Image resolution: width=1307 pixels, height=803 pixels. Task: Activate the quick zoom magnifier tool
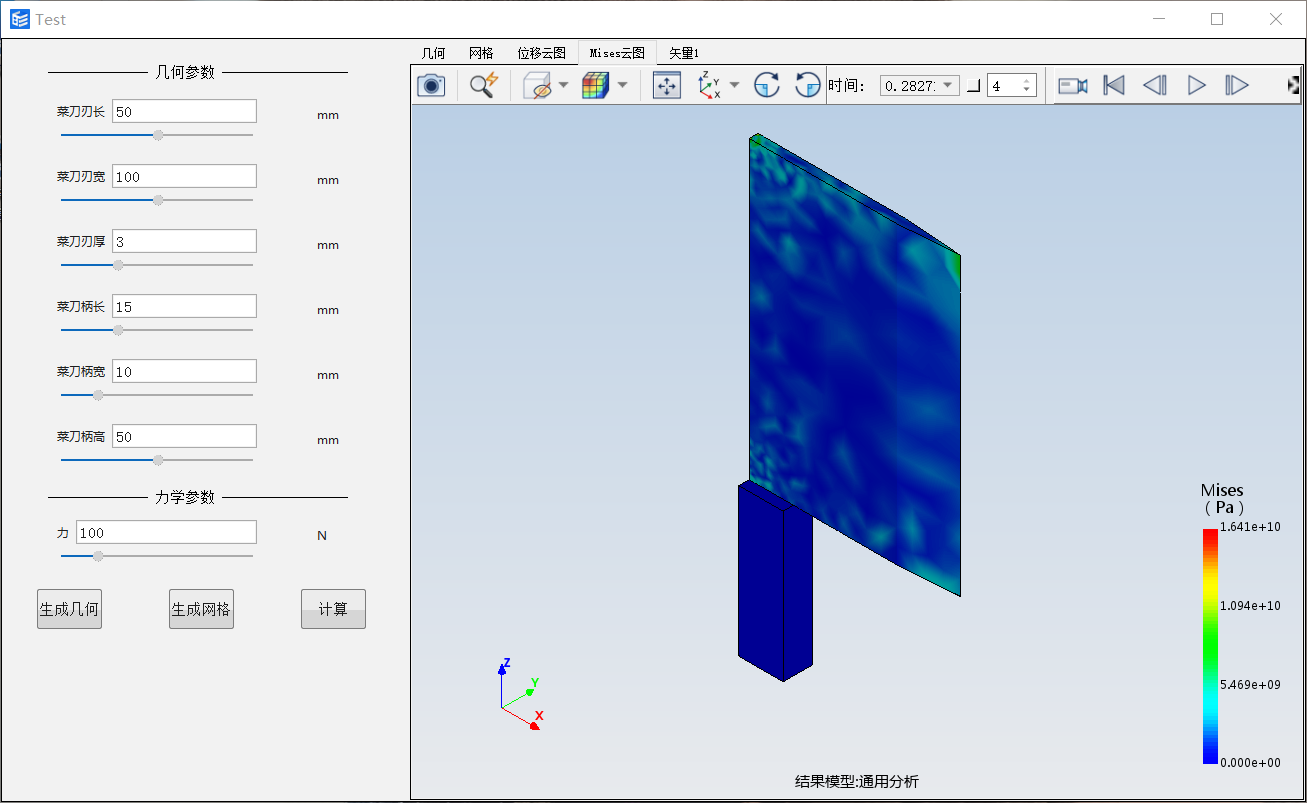click(484, 85)
